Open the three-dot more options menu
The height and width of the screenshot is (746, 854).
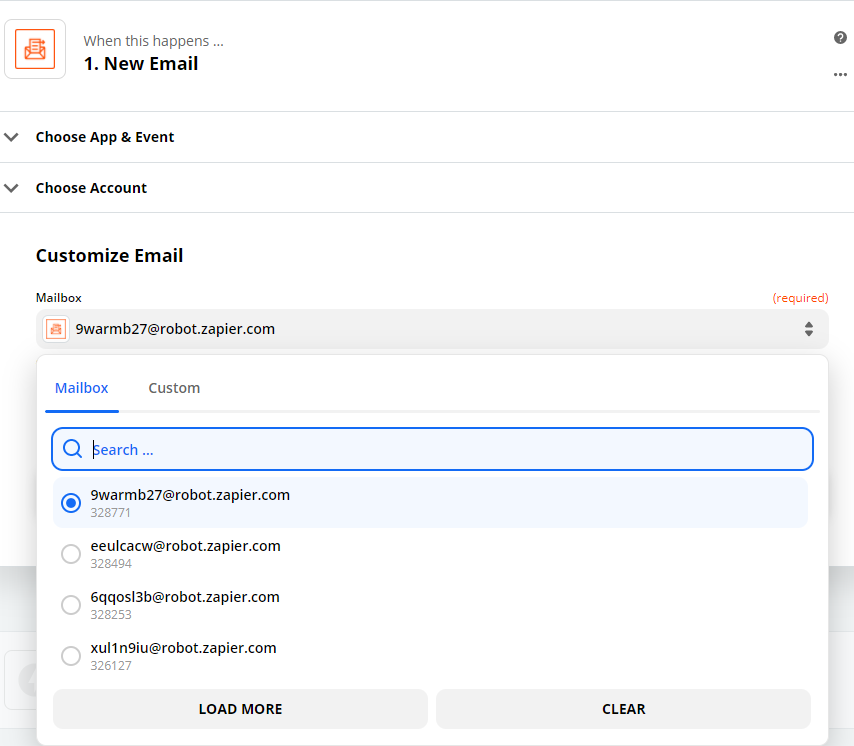tap(840, 75)
